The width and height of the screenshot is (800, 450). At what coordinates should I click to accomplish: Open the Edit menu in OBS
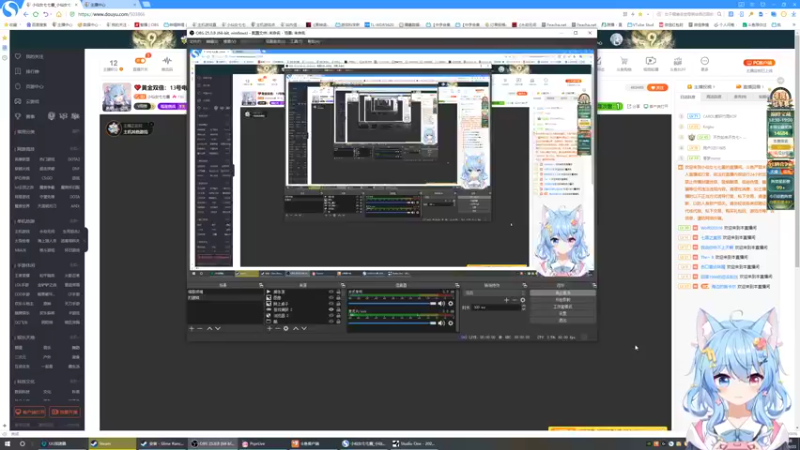pyautogui.click(x=212, y=41)
